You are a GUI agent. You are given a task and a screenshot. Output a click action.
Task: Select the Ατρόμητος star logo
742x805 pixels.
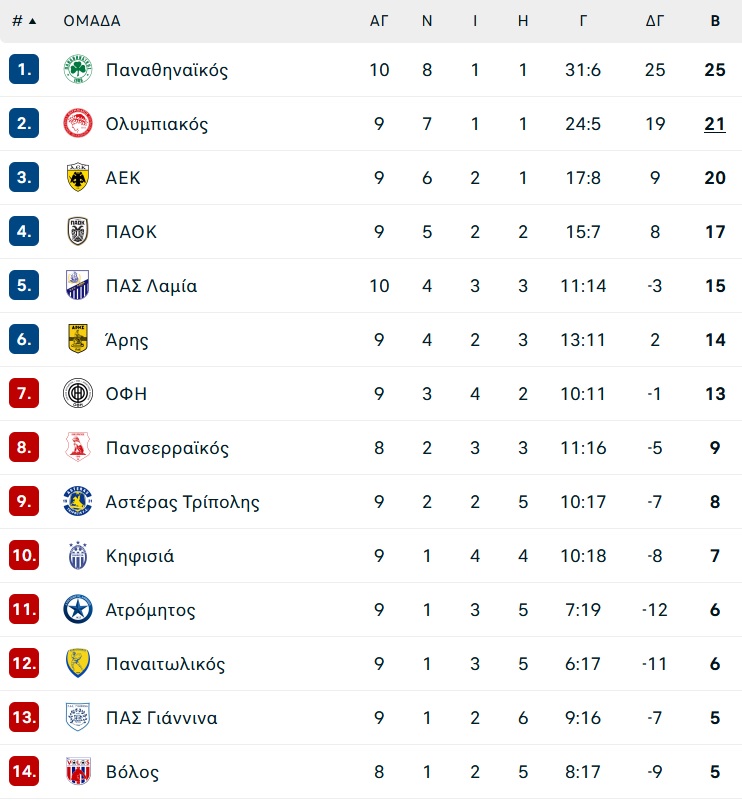click(x=78, y=609)
